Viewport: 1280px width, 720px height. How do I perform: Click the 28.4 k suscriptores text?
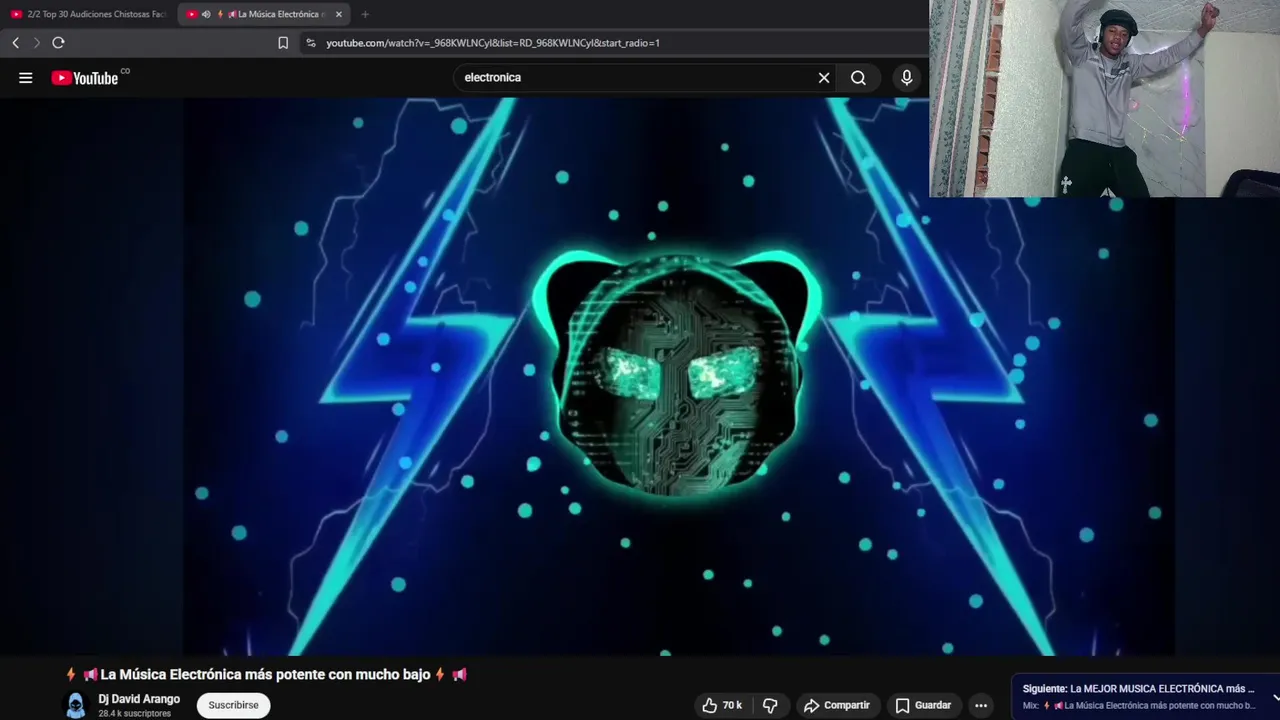pos(135,714)
